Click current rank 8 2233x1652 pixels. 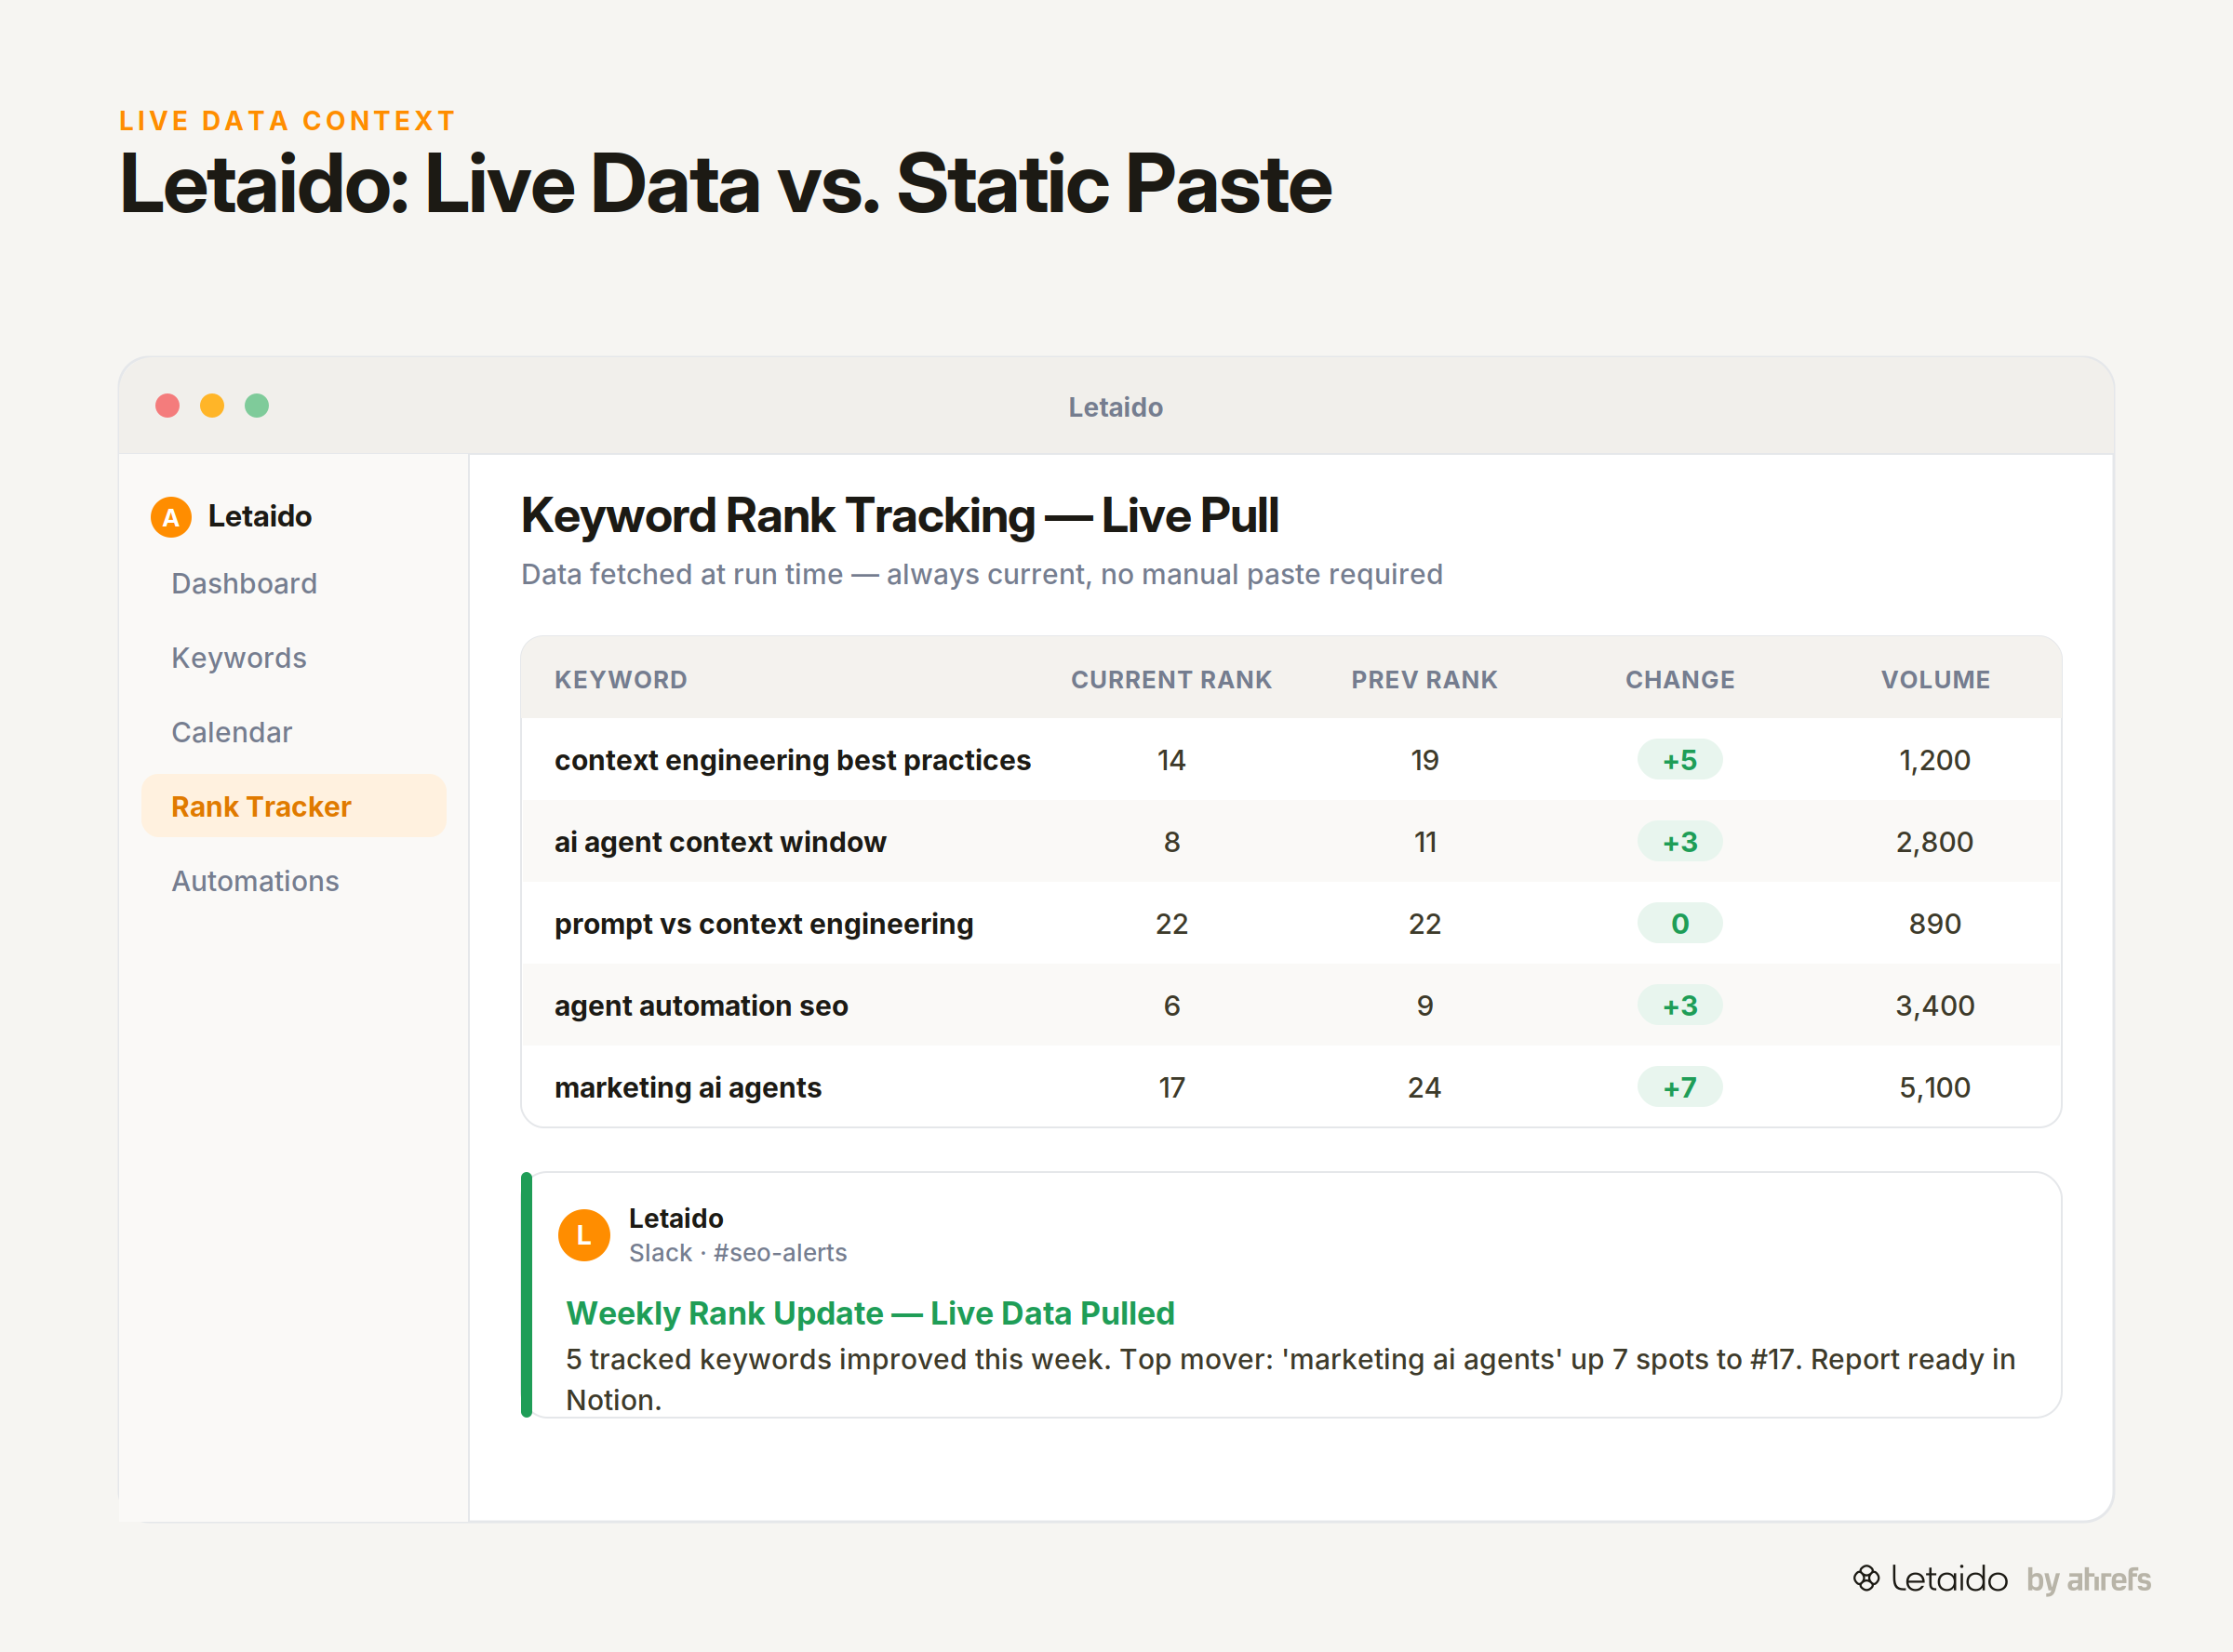(x=1171, y=842)
